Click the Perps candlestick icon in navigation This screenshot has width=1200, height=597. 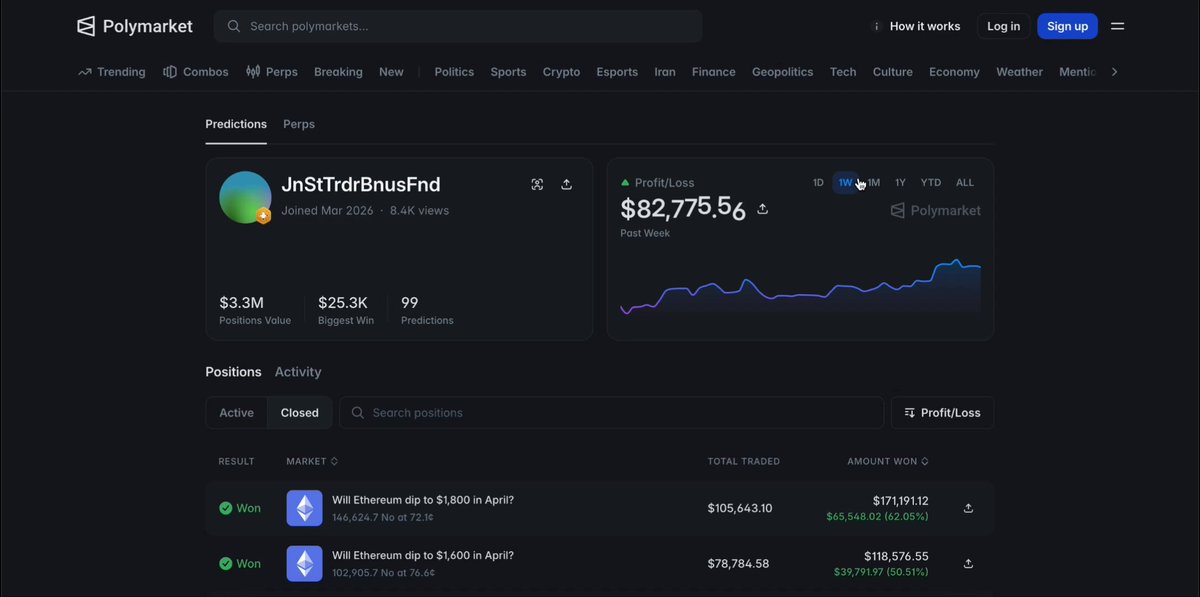tap(253, 72)
